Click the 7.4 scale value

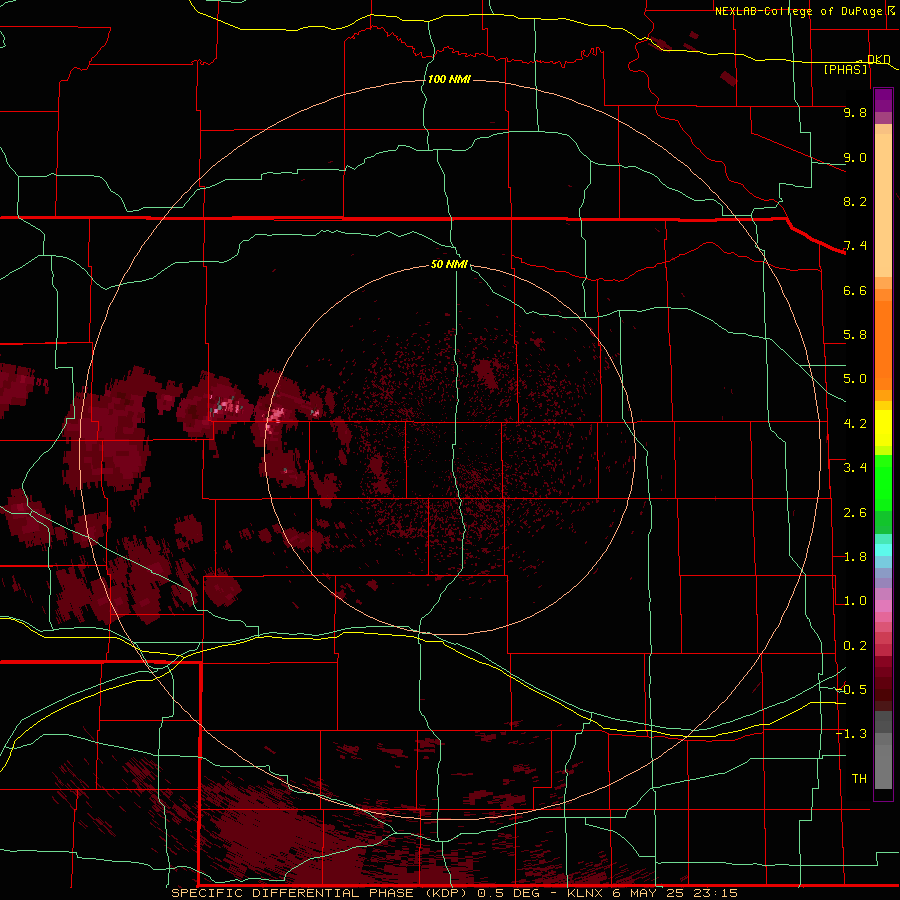(x=855, y=246)
